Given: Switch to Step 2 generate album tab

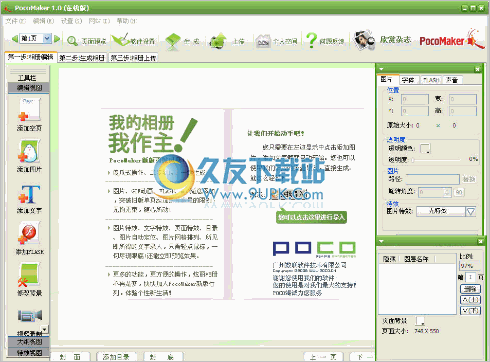Looking at the screenshot, I should [82, 58].
